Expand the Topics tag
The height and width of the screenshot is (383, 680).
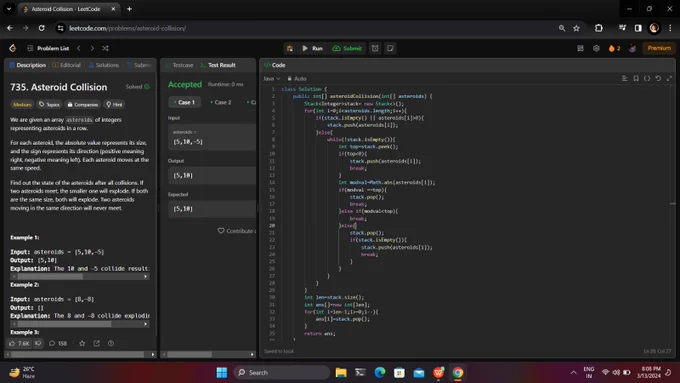pyautogui.click(x=49, y=105)
